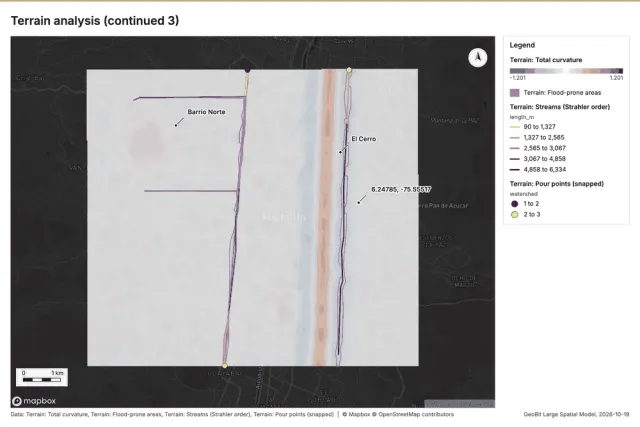640x427 pixels.
Task: Click the '© Mapbox' attribution text
Action: point(356,414)
